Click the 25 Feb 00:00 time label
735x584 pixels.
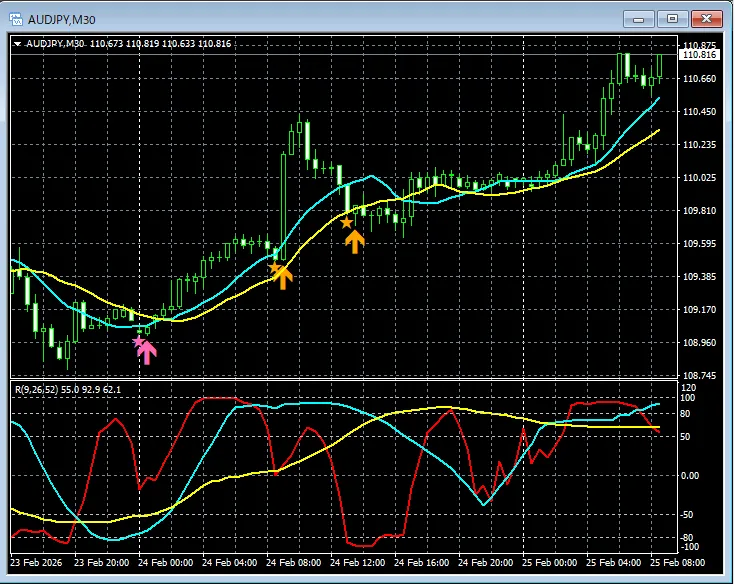tap(549, 563)
